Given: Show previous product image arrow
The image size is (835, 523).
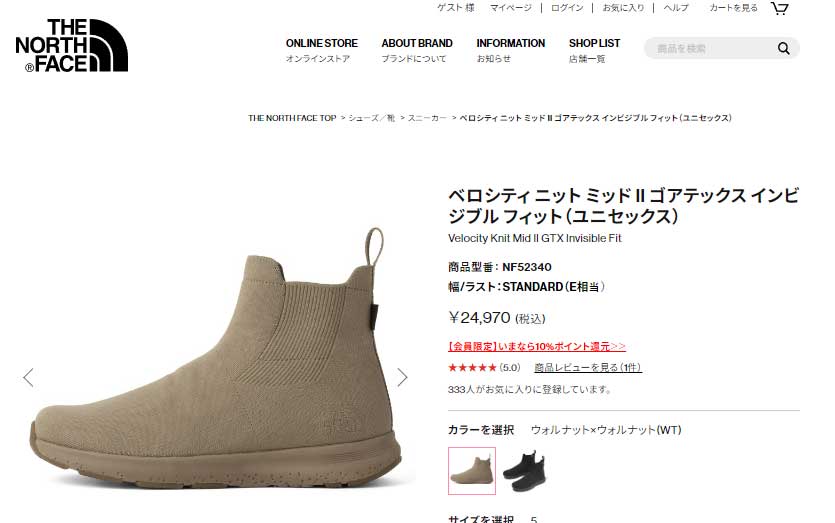Looking at the screenshot, I should (28, 377).
